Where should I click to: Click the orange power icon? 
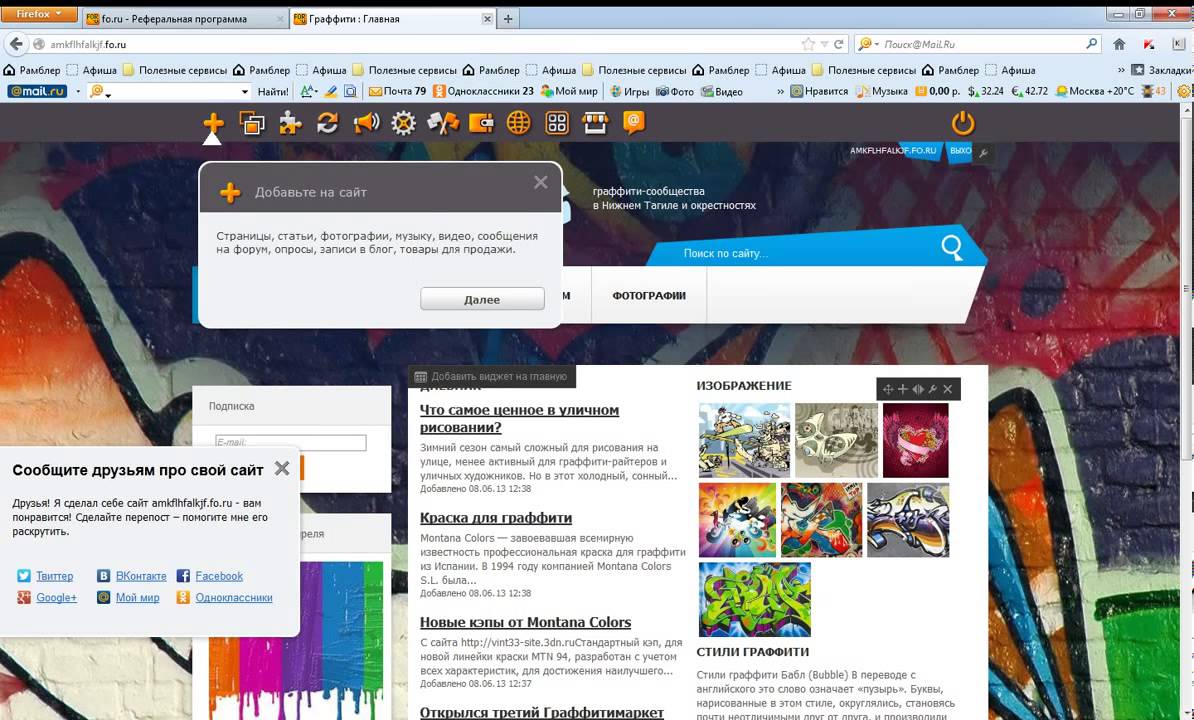[963, 123]
